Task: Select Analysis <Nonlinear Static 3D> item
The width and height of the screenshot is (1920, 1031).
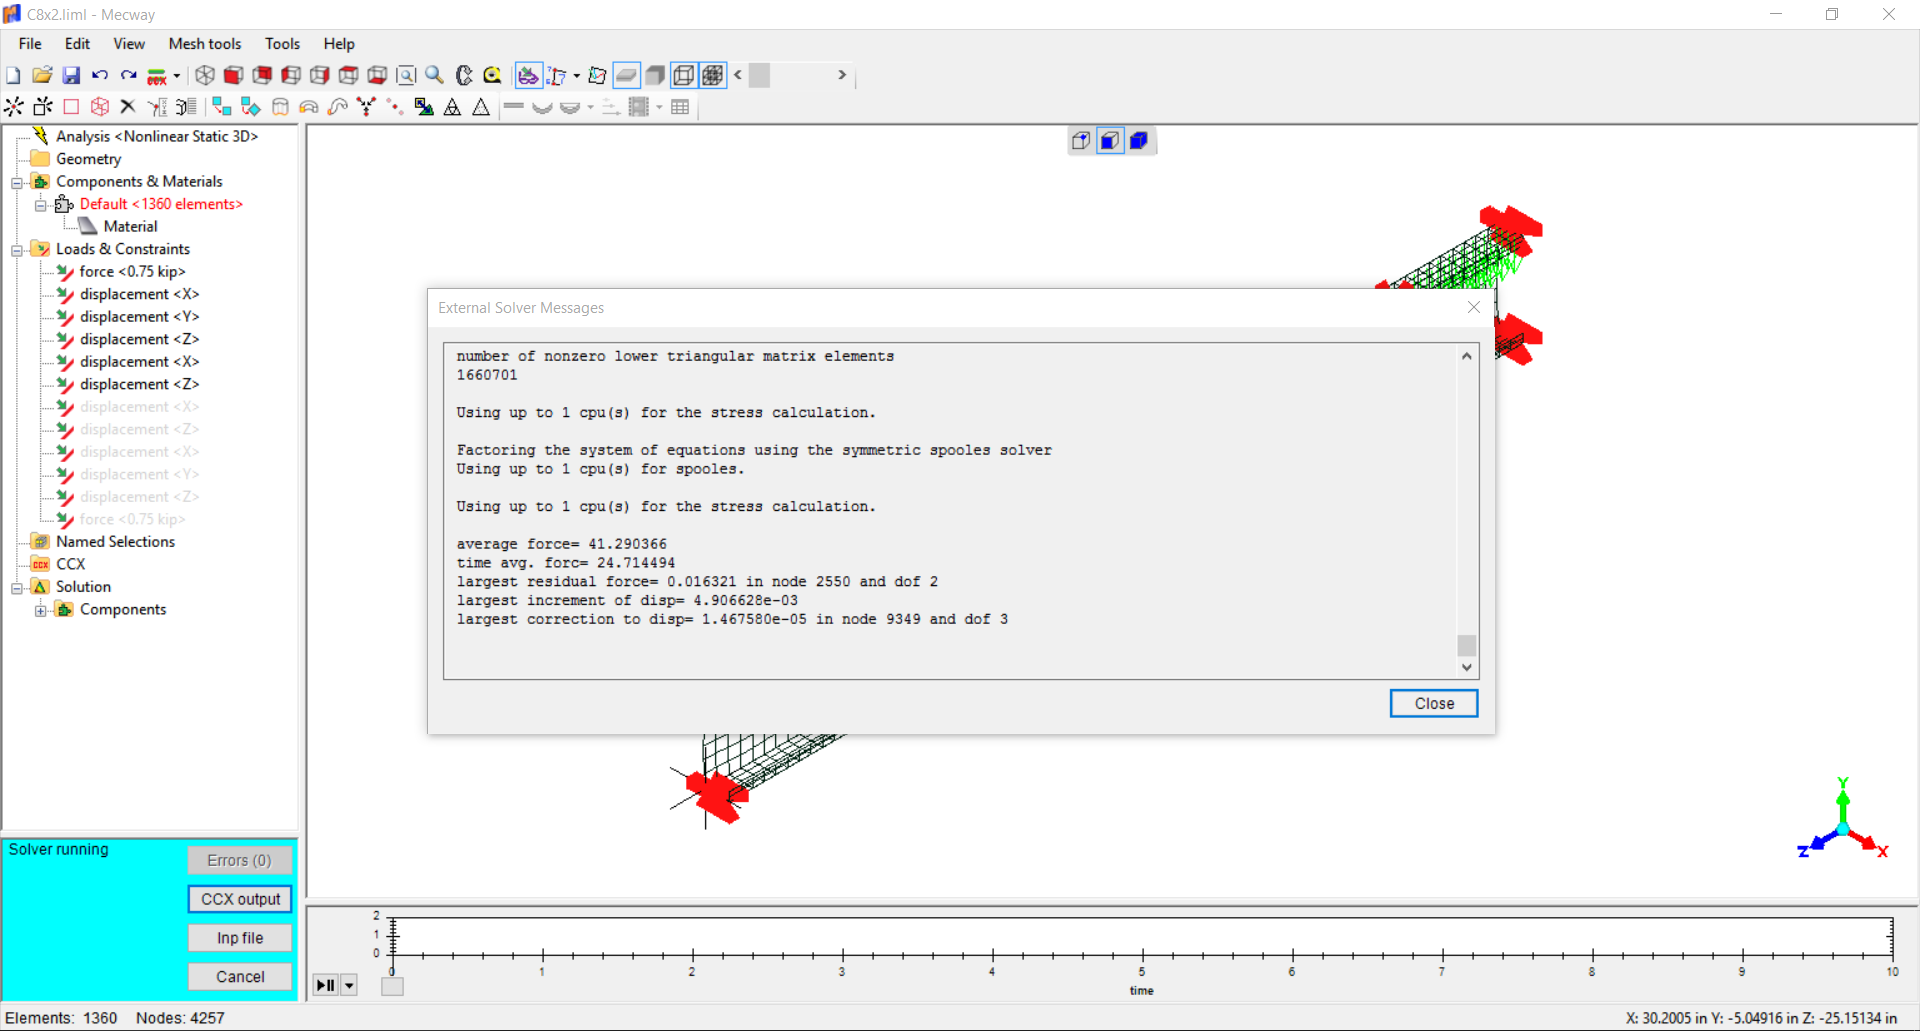Action: click(157, 136)
